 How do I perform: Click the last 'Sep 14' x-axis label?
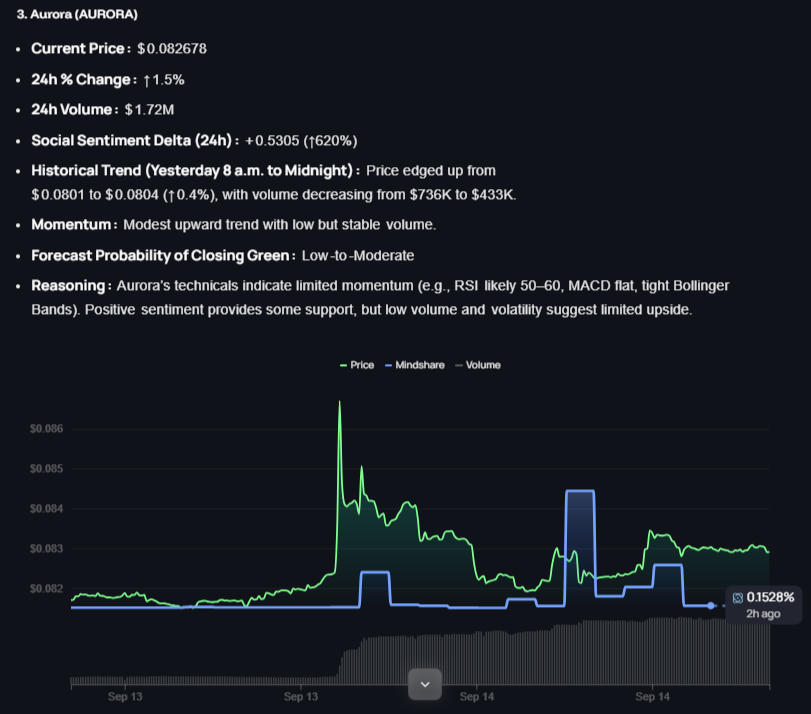point(652,697)
